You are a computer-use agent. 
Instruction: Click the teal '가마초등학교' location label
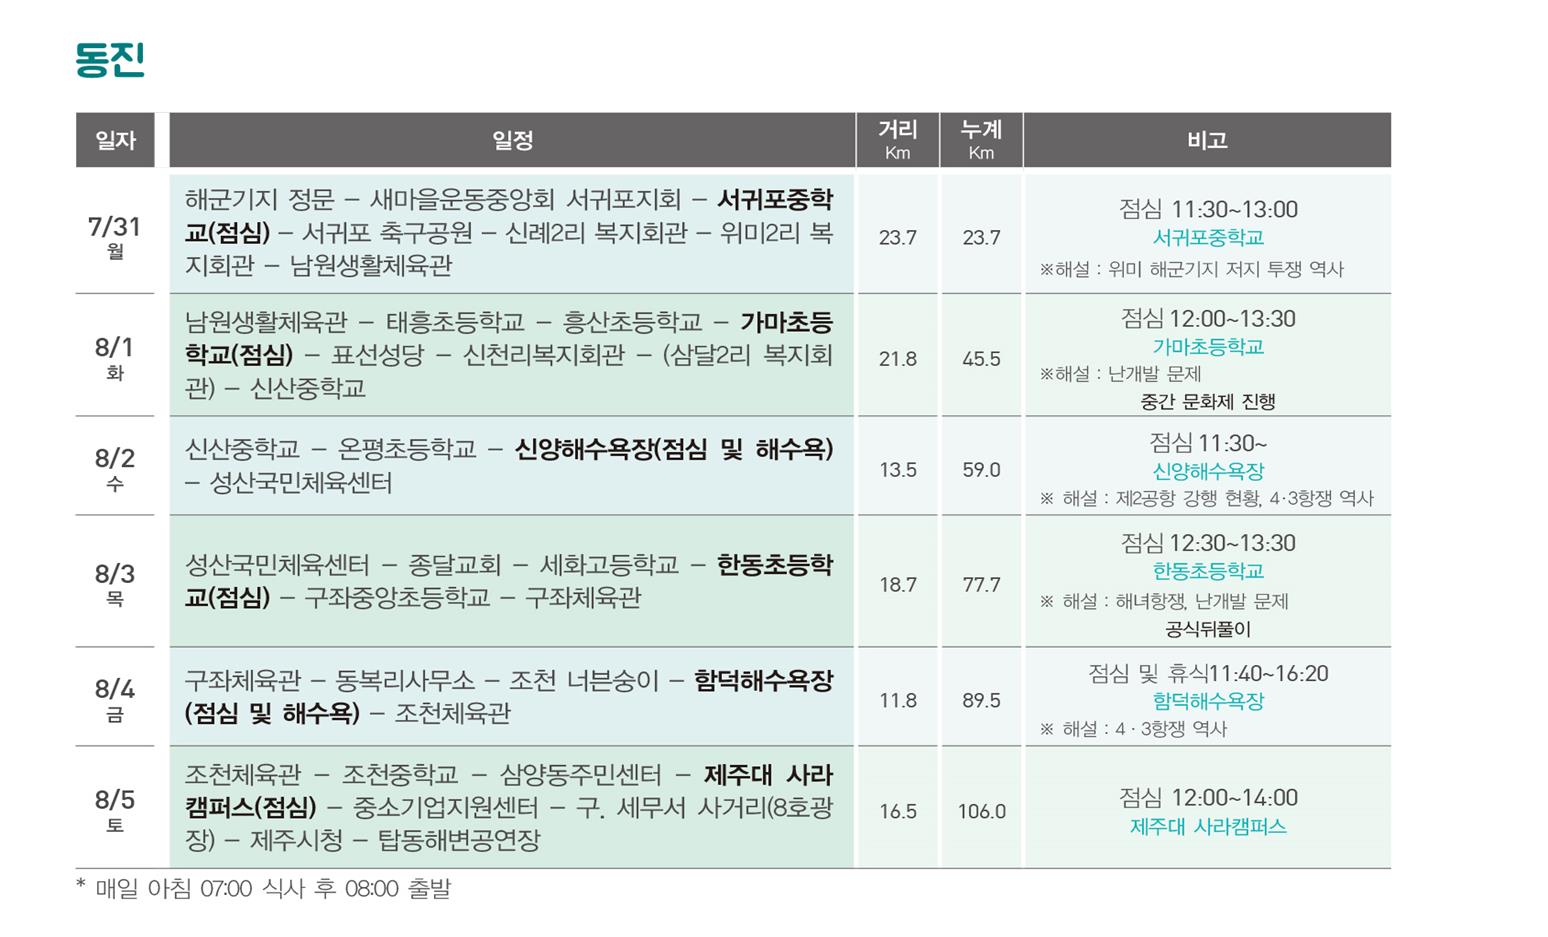tap(1208, 347)
